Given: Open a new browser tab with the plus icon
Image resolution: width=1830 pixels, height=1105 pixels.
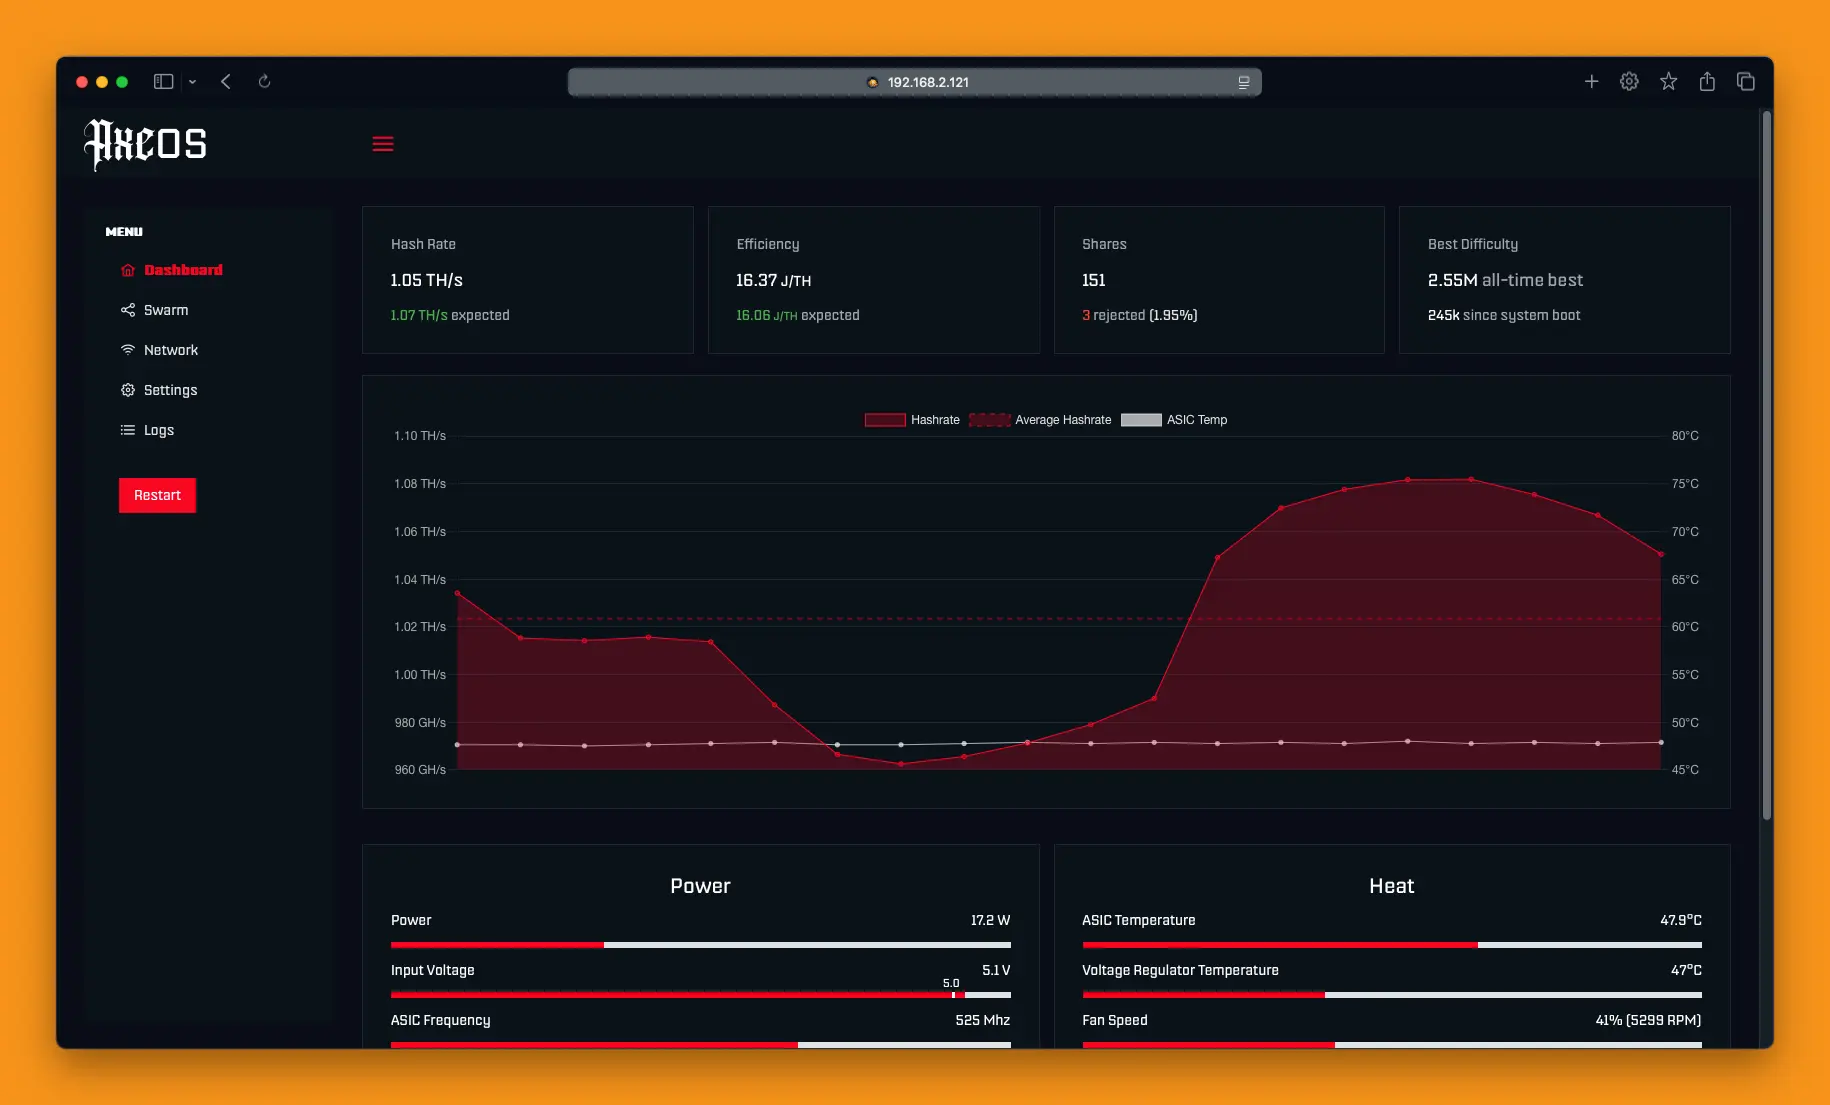Looking at the screenshot, I should pos(1591,81).
